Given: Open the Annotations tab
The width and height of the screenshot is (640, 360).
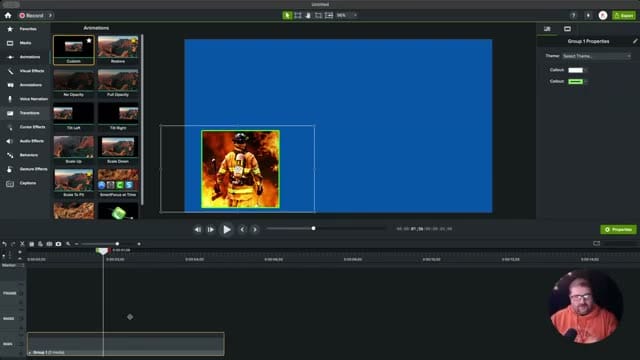Looking at the screenshot, I should coord(25,85).
